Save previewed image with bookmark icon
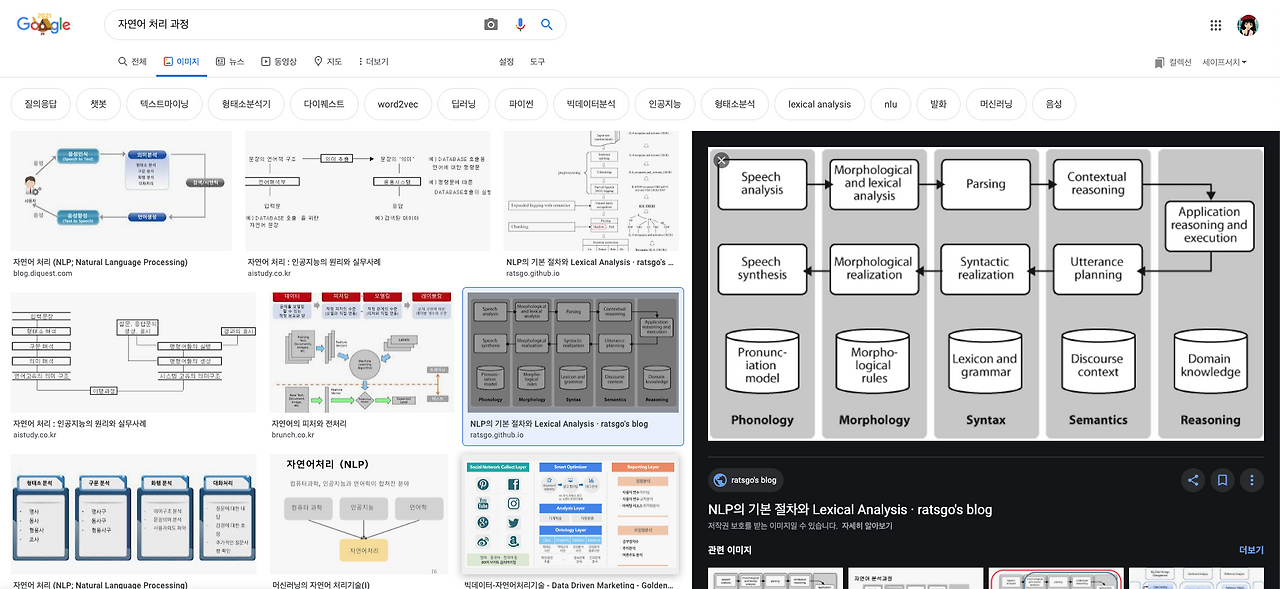The width and height of the screenshot is (1280, 589). (1222, 480)
